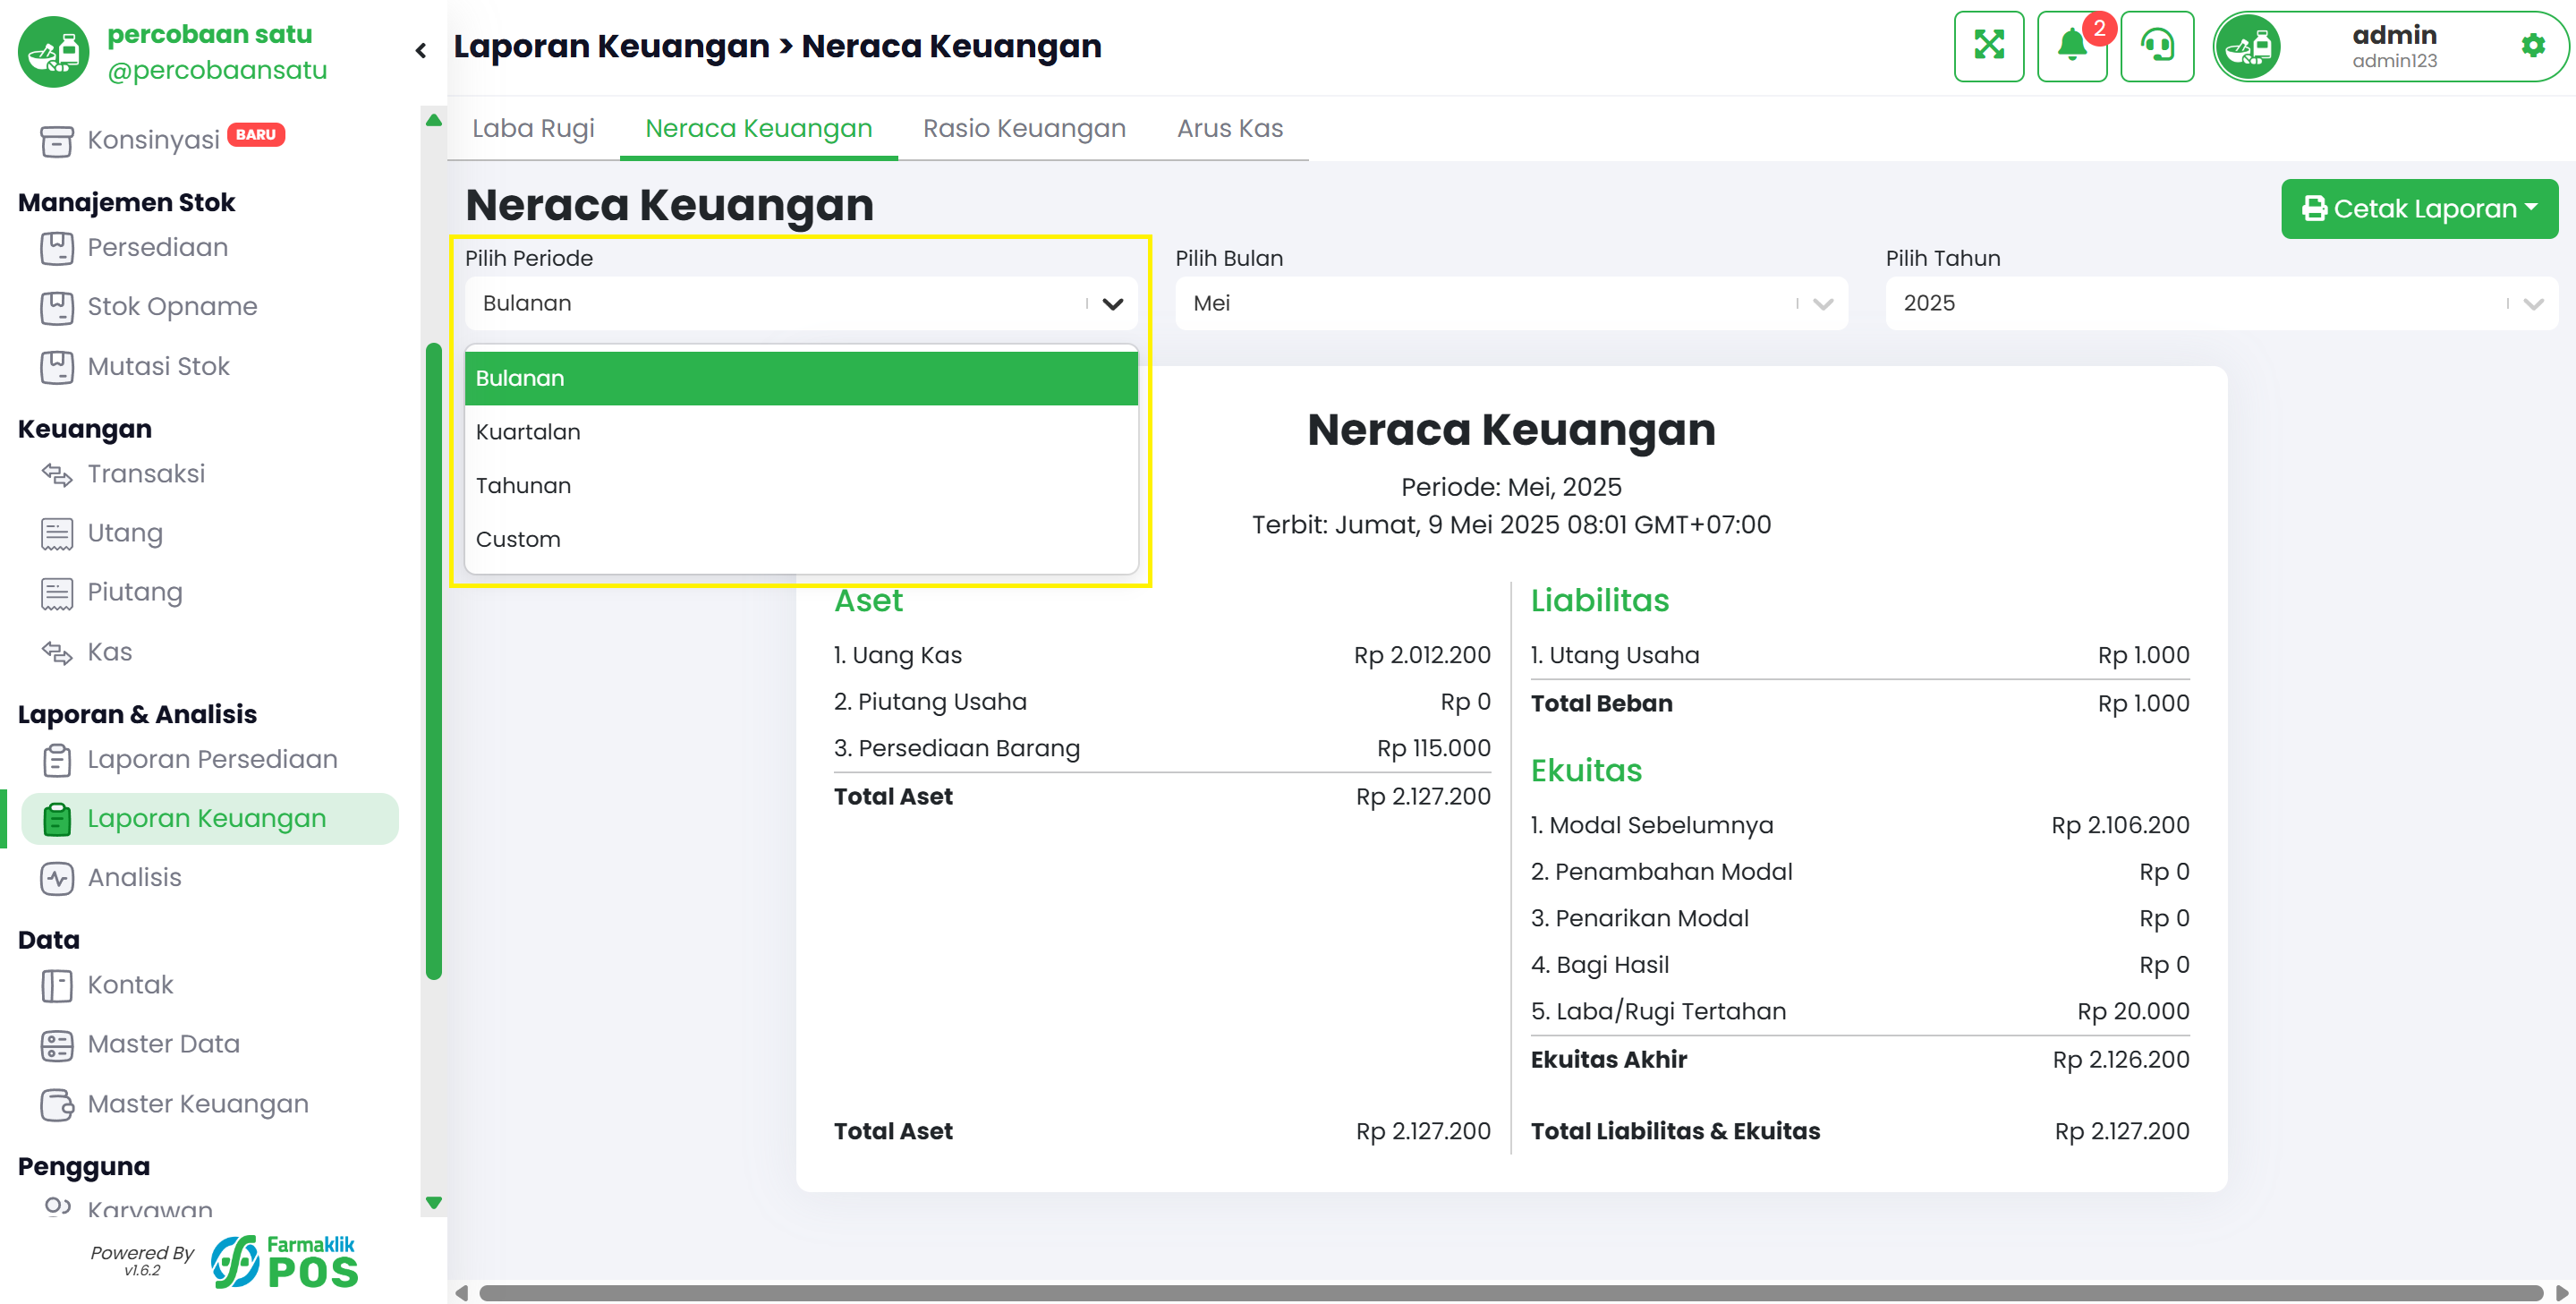This screenshot has height=1304, width=2576.
Task: Click the percobaan satu pharmacy logo
Action: [x=54, y=51]
